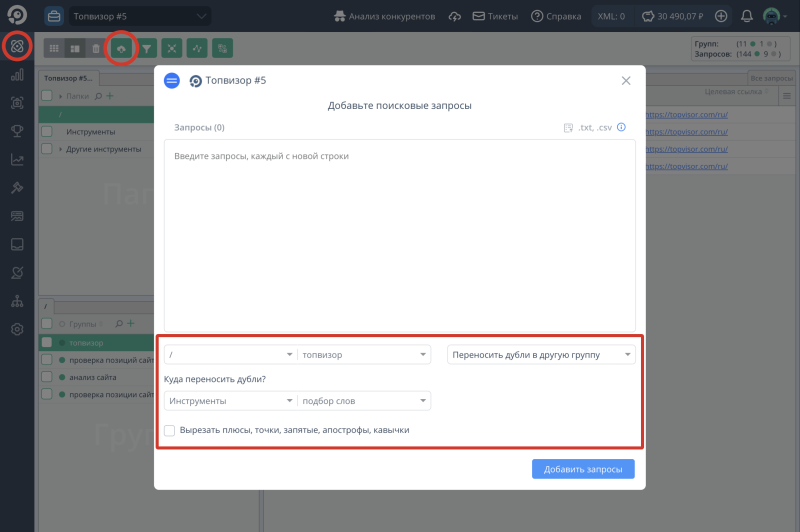Add new group with plus icon

pos(131,323)
